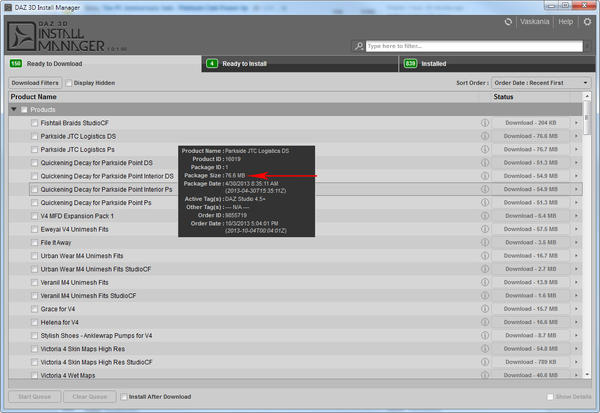This screenshot has width=600, height=413.
Task: Show info for Urban Wear M4 Unimesh Fits StudioCF
Action: click(x=485, y=269)
